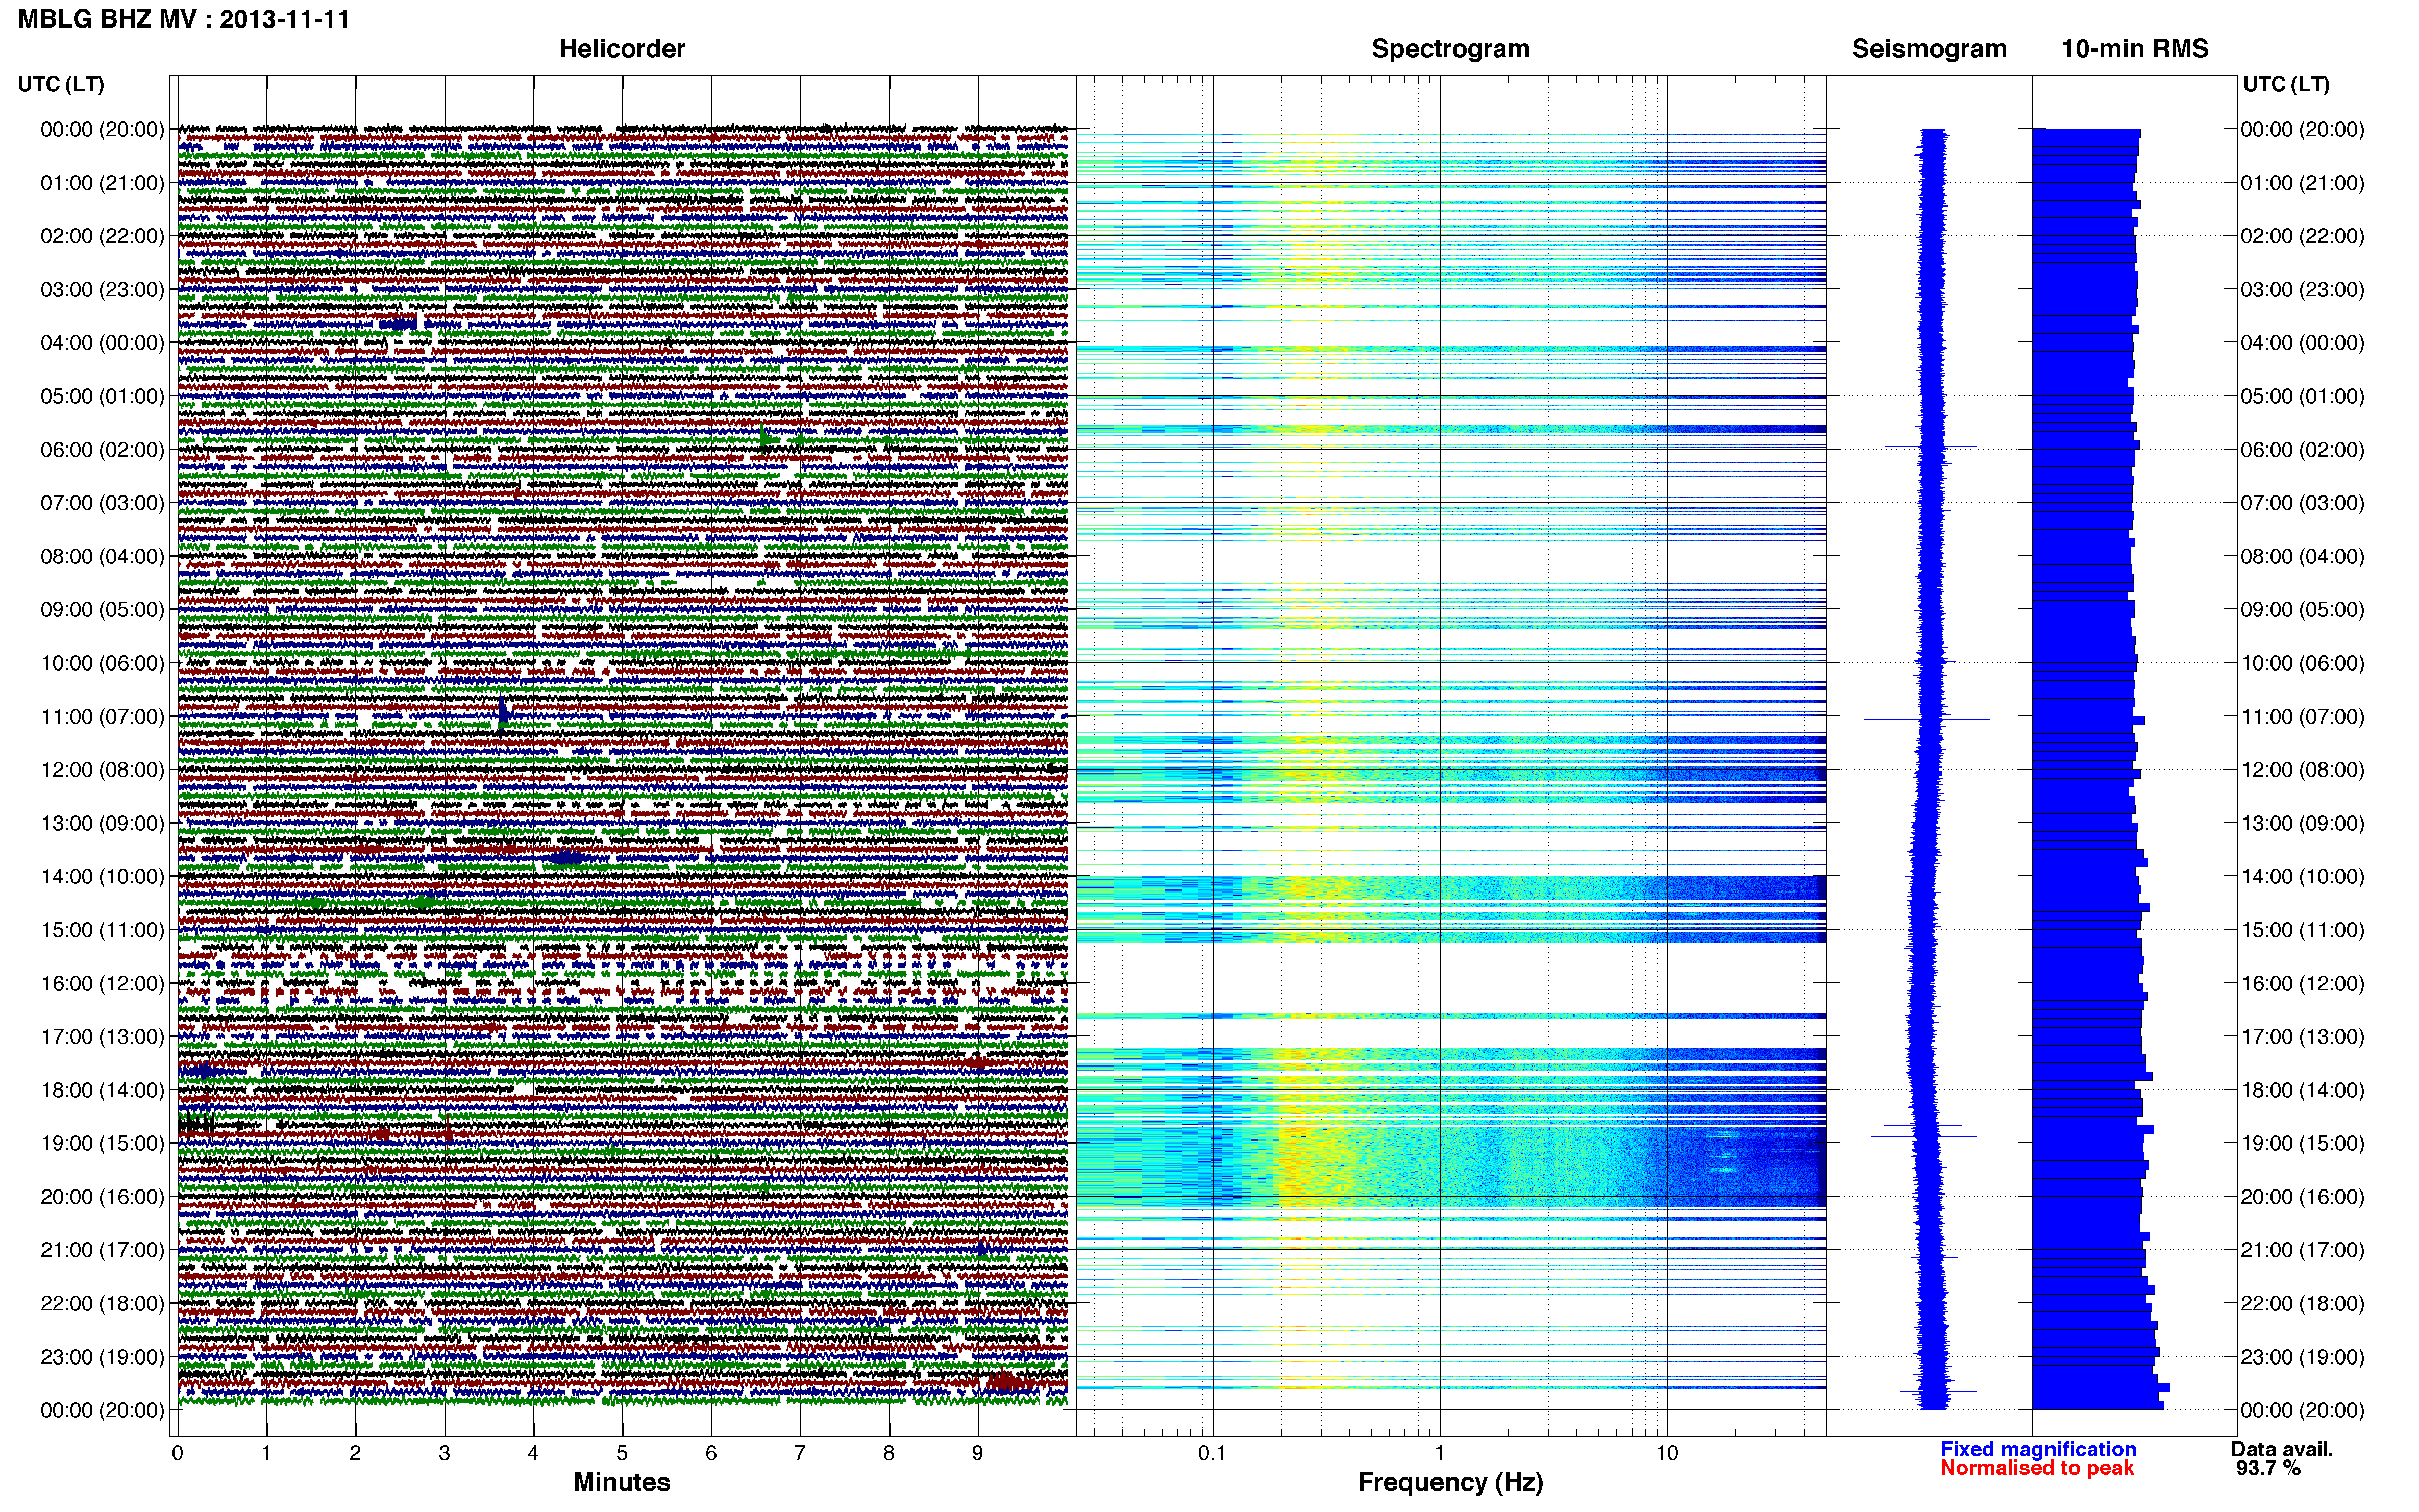Viewport: 2419px width, 1512px height.
Task: Click 01:00 (21:00) label beside Helicorder
Action: tap(102, 183)
